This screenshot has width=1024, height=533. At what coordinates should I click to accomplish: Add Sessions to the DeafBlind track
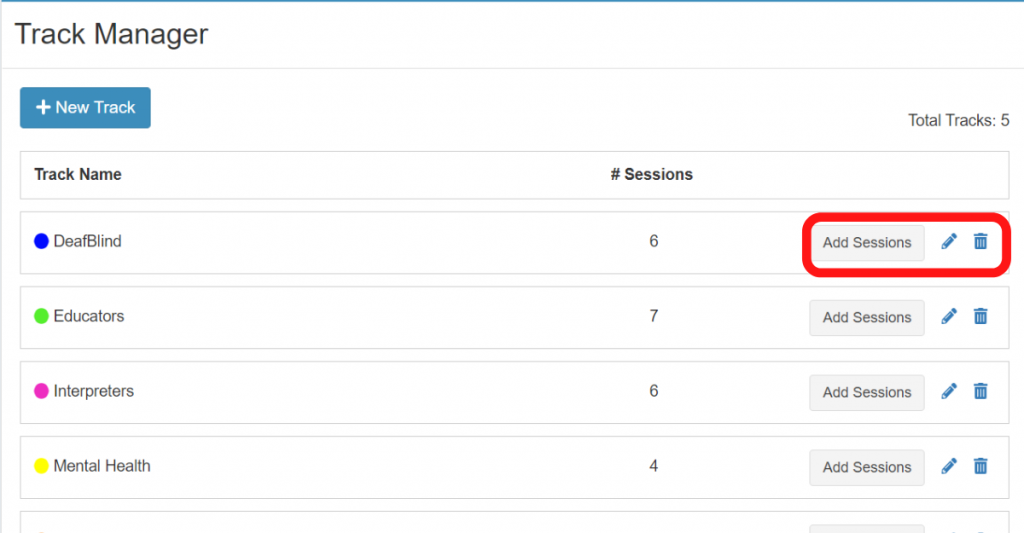(866, 242)
